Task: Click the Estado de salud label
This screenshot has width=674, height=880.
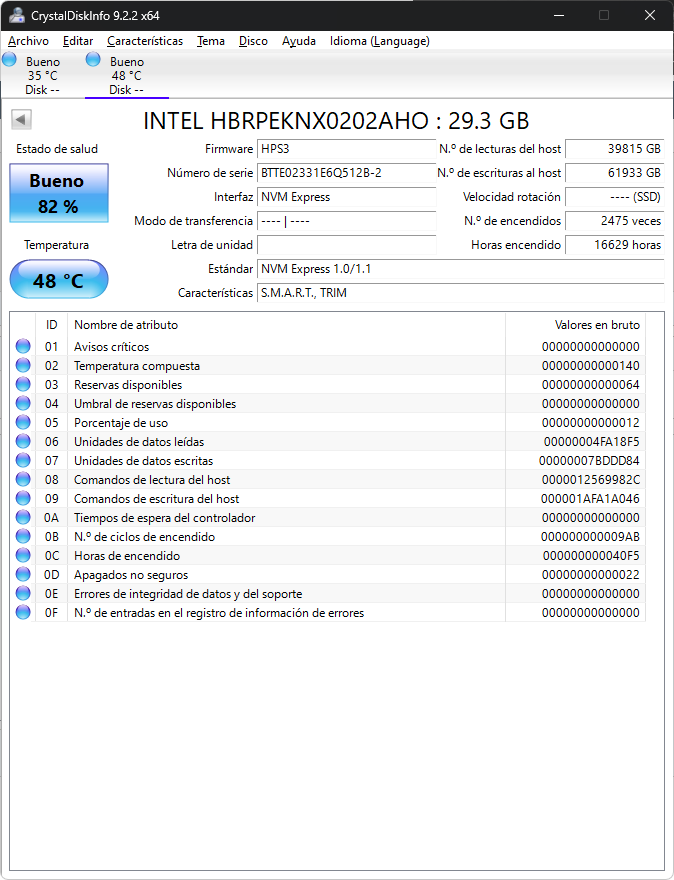Action: pos(57,149)
